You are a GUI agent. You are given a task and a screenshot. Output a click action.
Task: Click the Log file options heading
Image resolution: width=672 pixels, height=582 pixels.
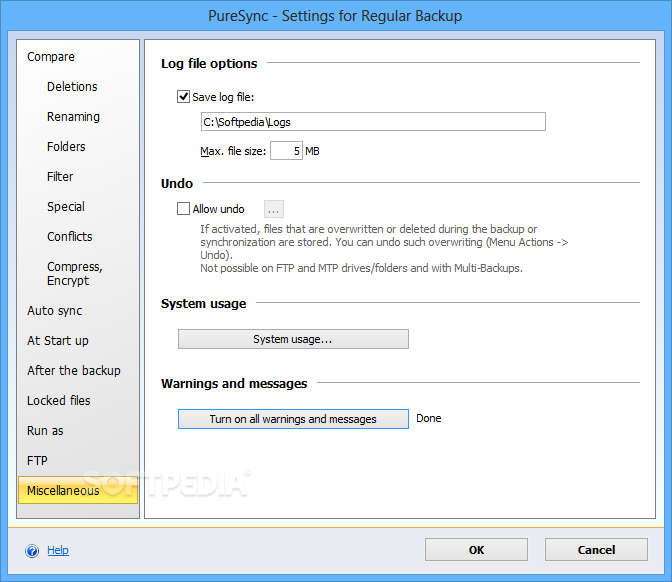209,63
